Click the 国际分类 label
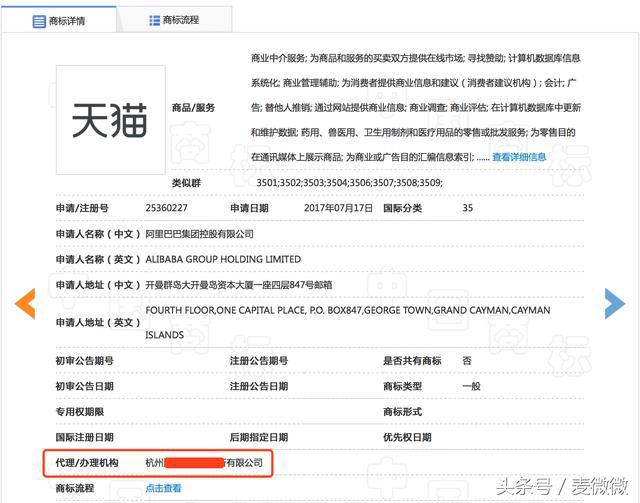 click(402, 208)
